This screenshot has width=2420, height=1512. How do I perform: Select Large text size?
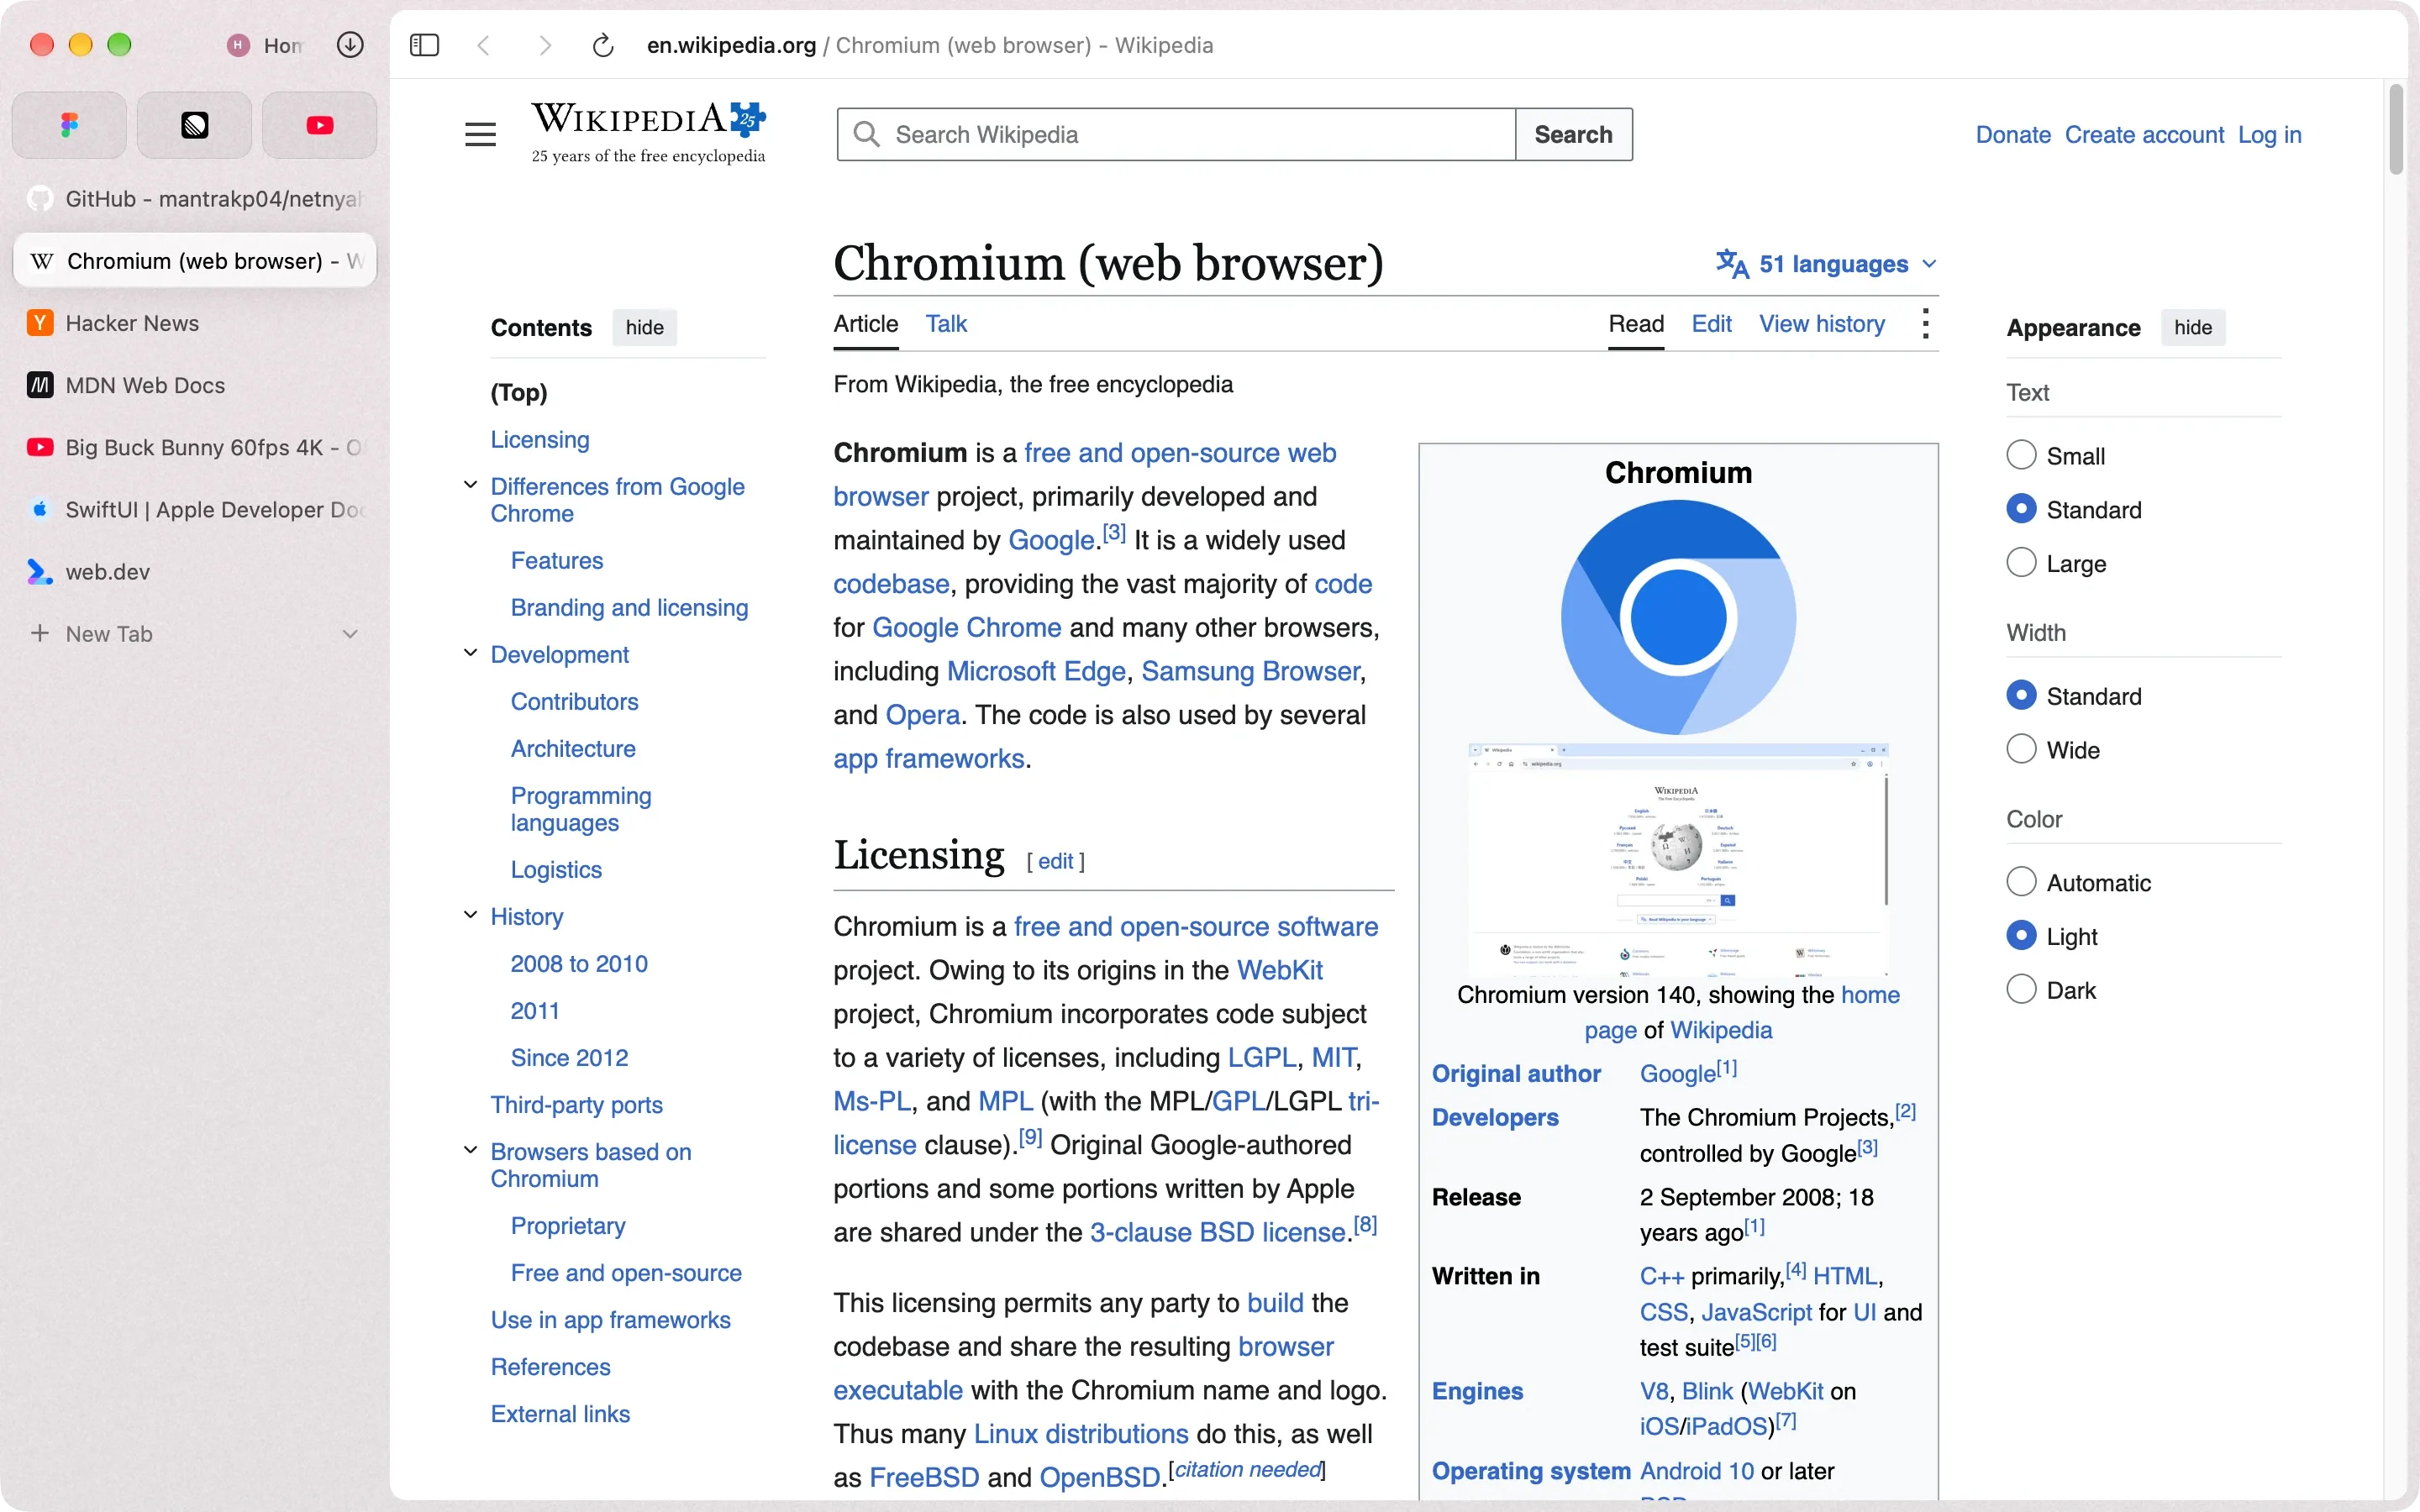(x=2021, y=563)
